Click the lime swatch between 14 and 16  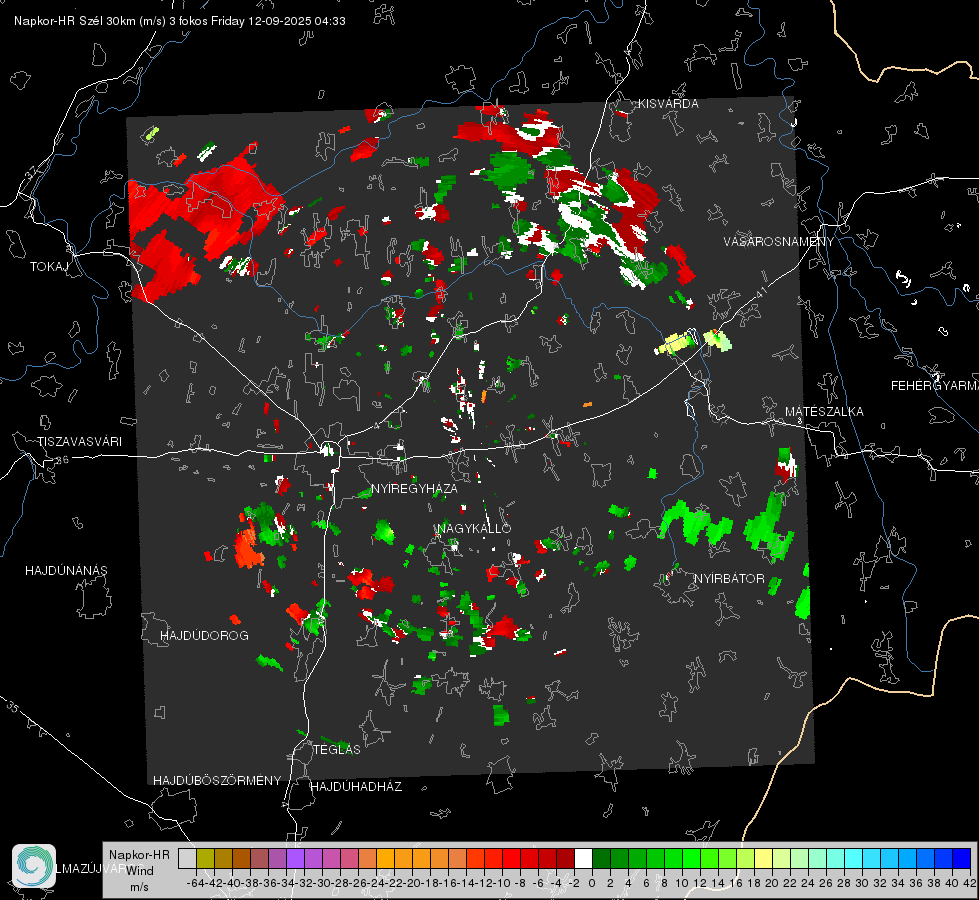727,858
